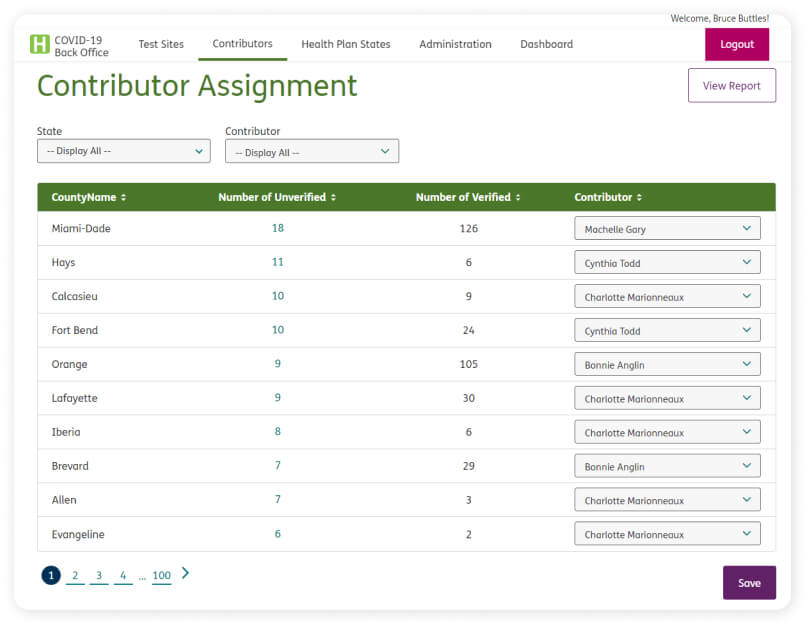
Task: Open contributor dropdown for Evangeline row
Action: pyautogui.click(x=667, y=534)
